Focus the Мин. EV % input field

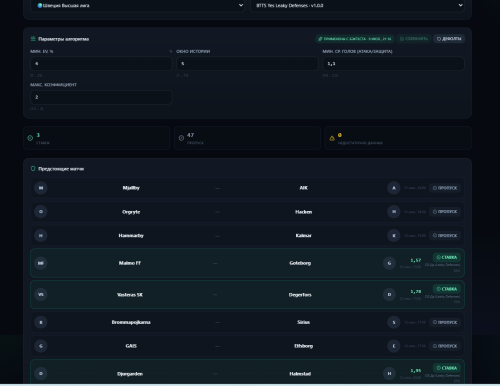pyautogui.click(x=101, y=64)
